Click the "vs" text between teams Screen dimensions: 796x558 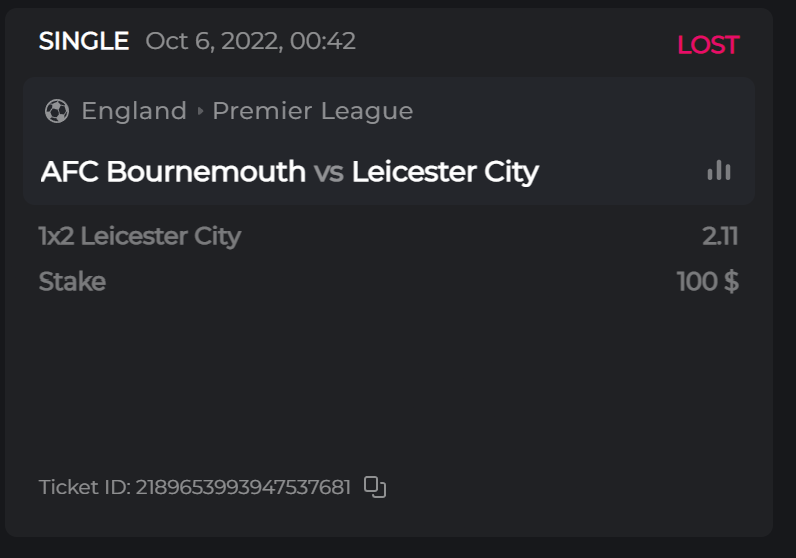click(x=328, y=172)
